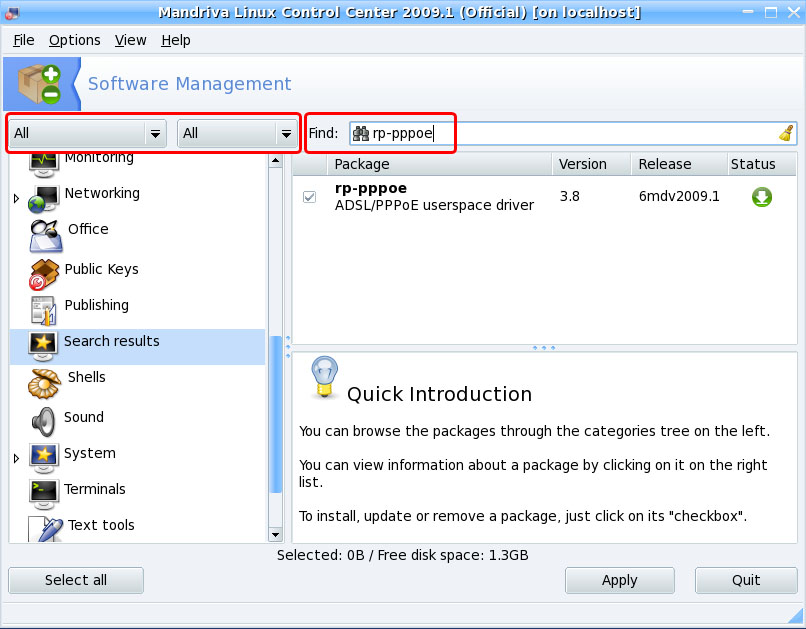Select the Publishing category

(97, 305)
